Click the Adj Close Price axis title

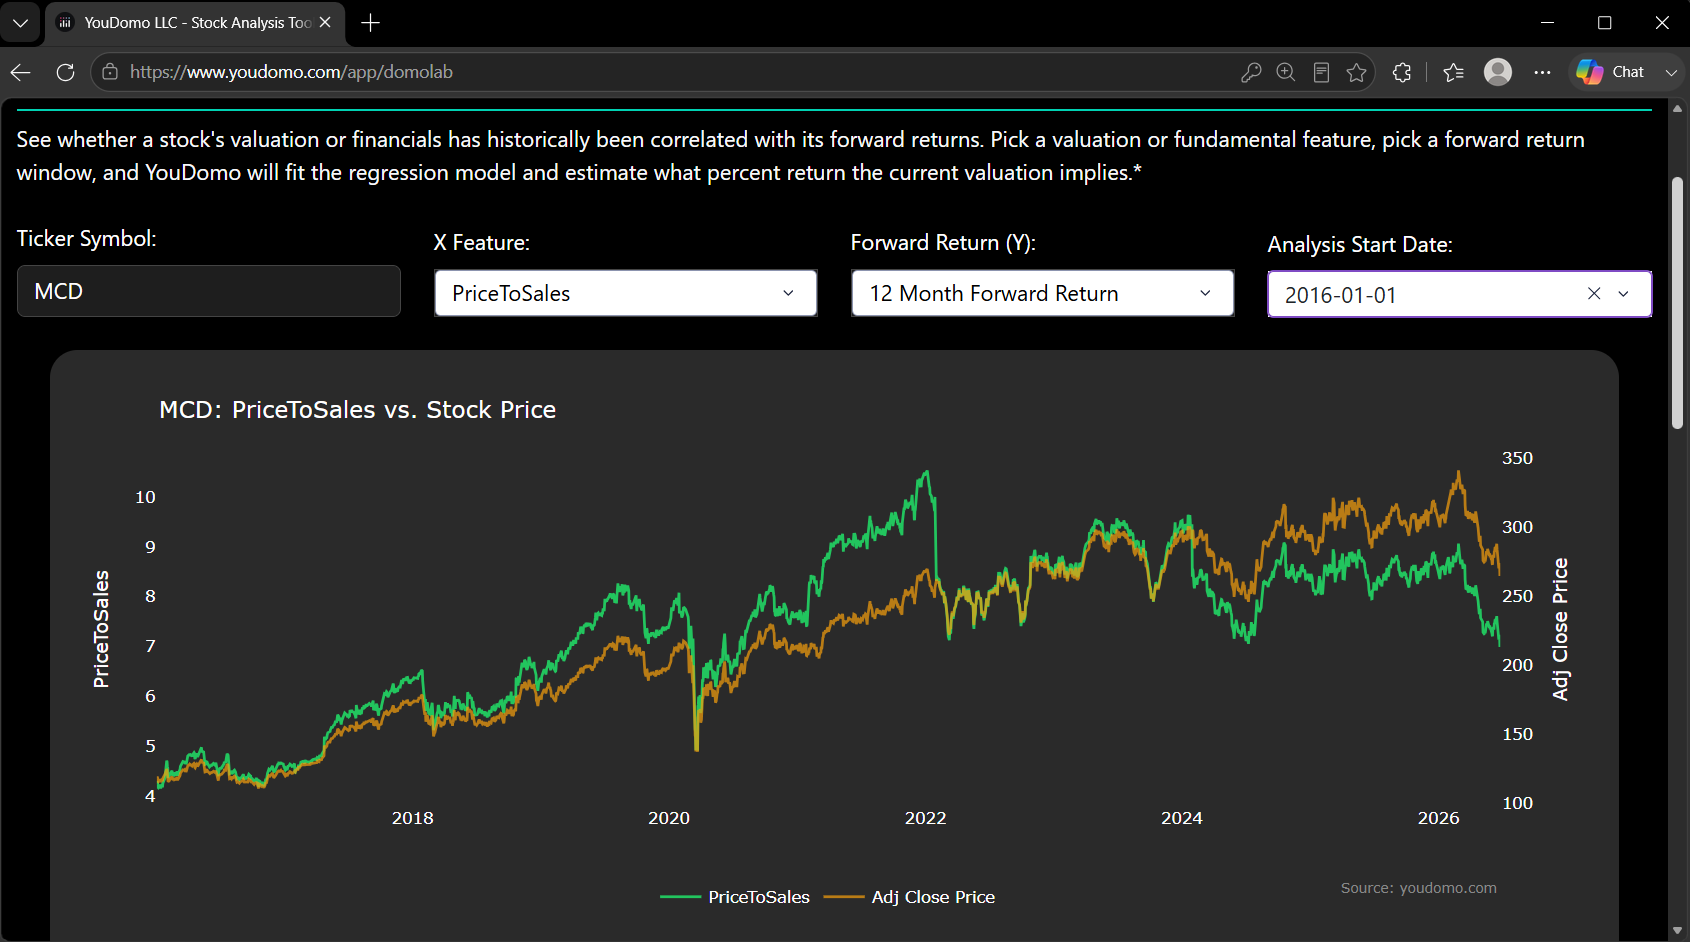coord(1560,629)
